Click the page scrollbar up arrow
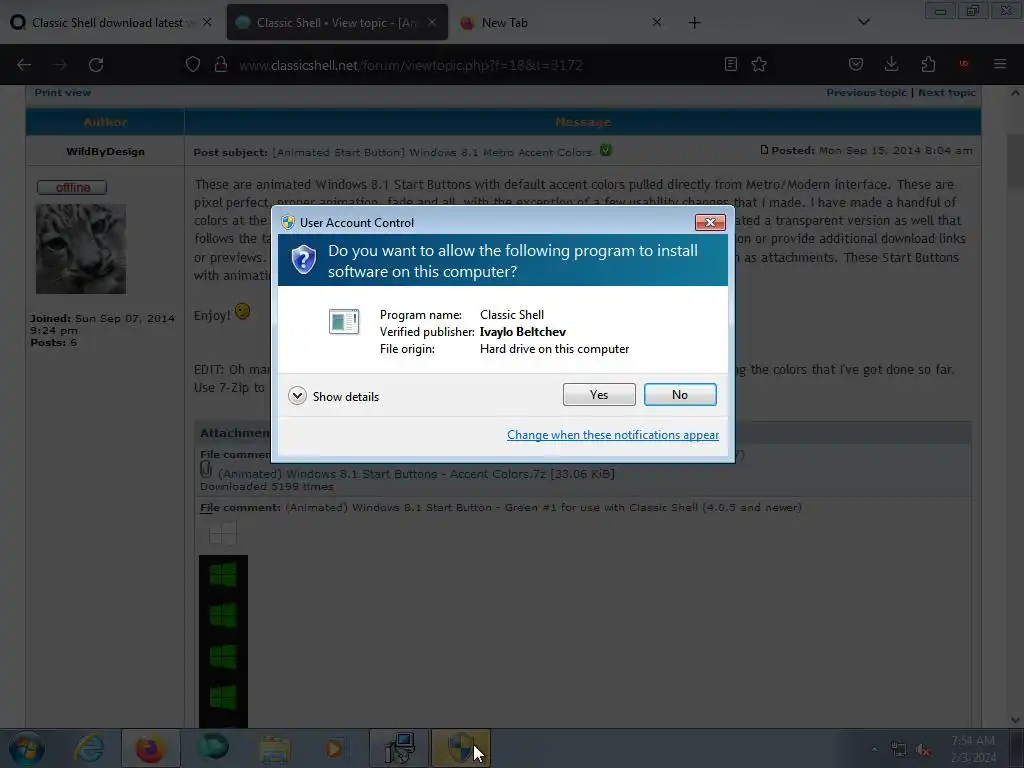This screenshot has width=1024, height=768. [1015, 93]
